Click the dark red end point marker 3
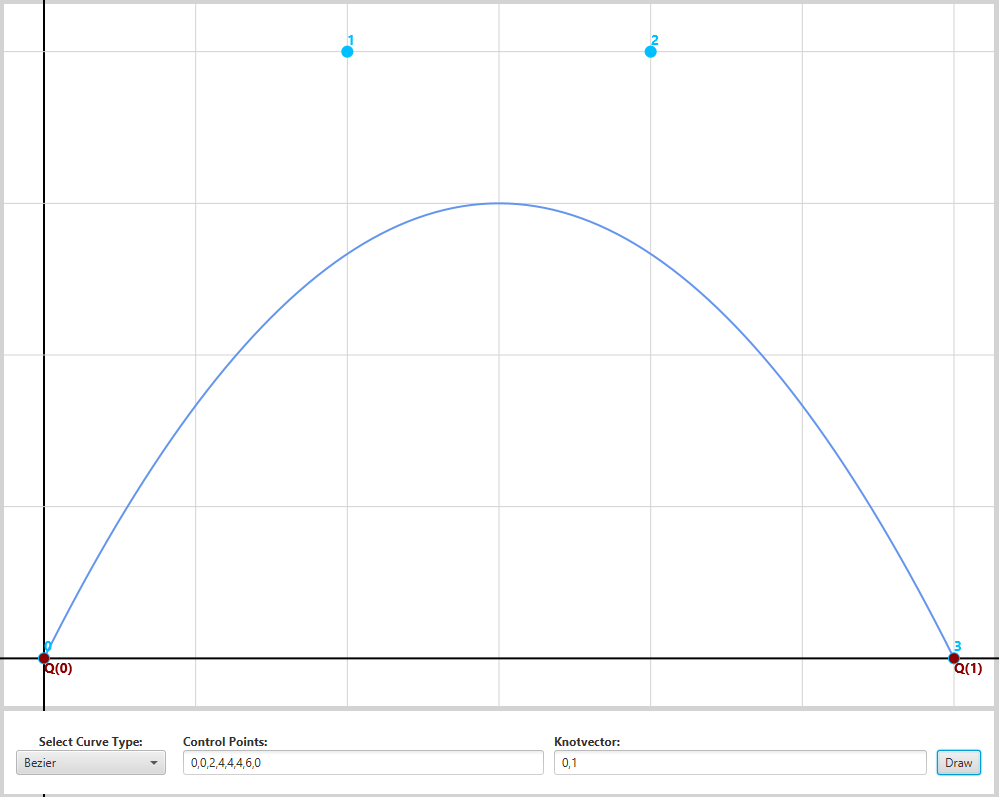Viewport: 999px width, 797px height. (x=952, y=657)
